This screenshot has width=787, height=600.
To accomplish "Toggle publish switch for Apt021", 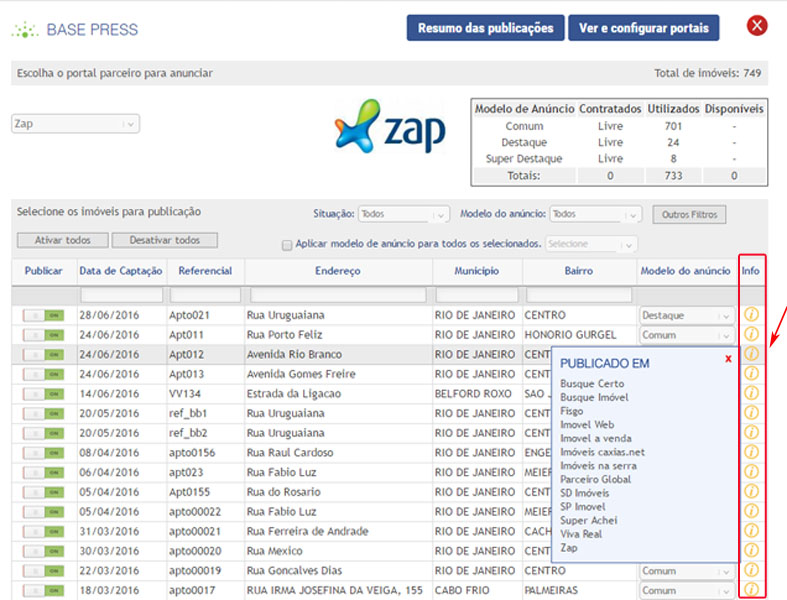I will 43,315.
